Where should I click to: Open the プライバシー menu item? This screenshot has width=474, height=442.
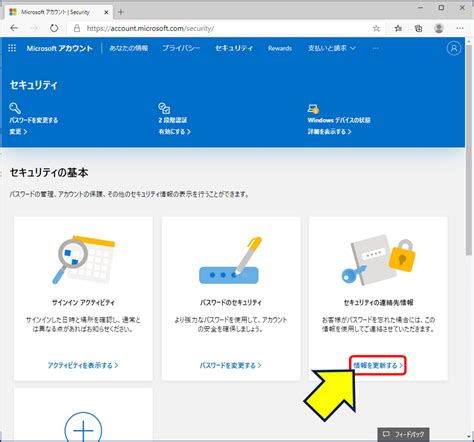(x=181, y=48)
